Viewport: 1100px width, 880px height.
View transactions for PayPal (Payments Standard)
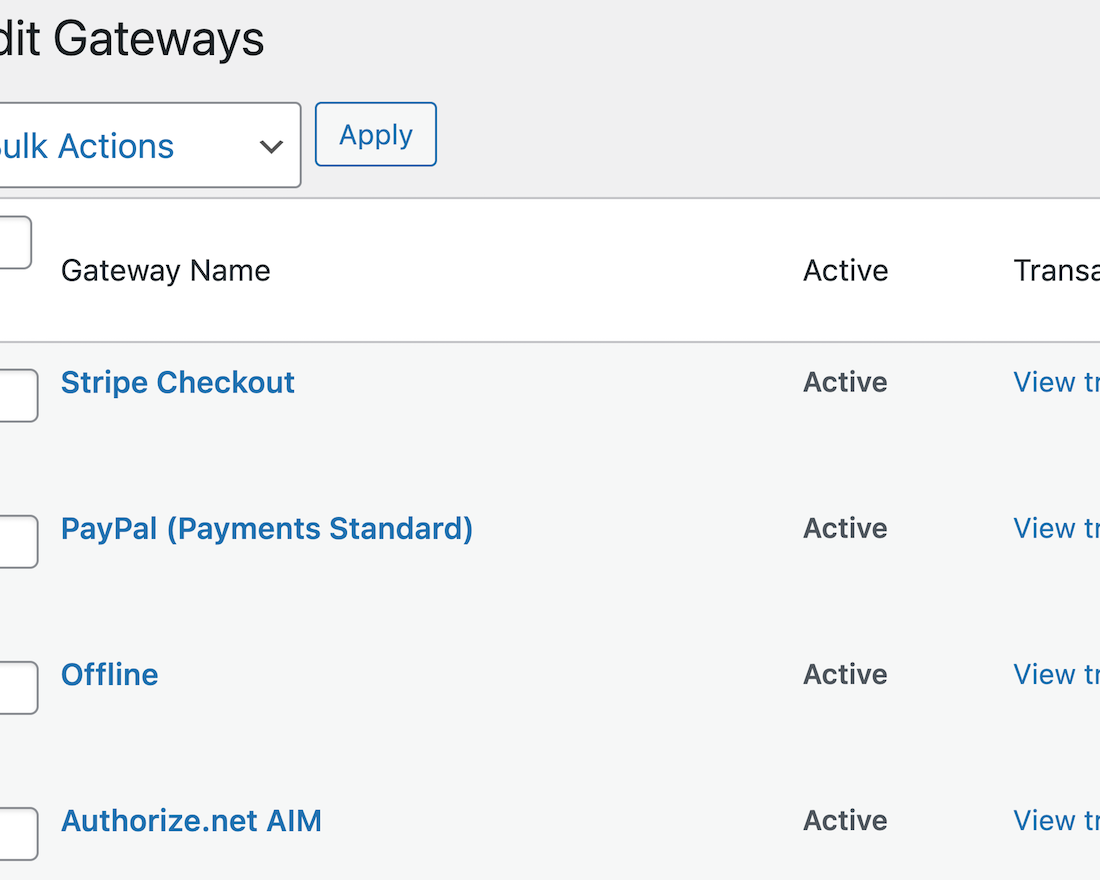click(1056, 528)
